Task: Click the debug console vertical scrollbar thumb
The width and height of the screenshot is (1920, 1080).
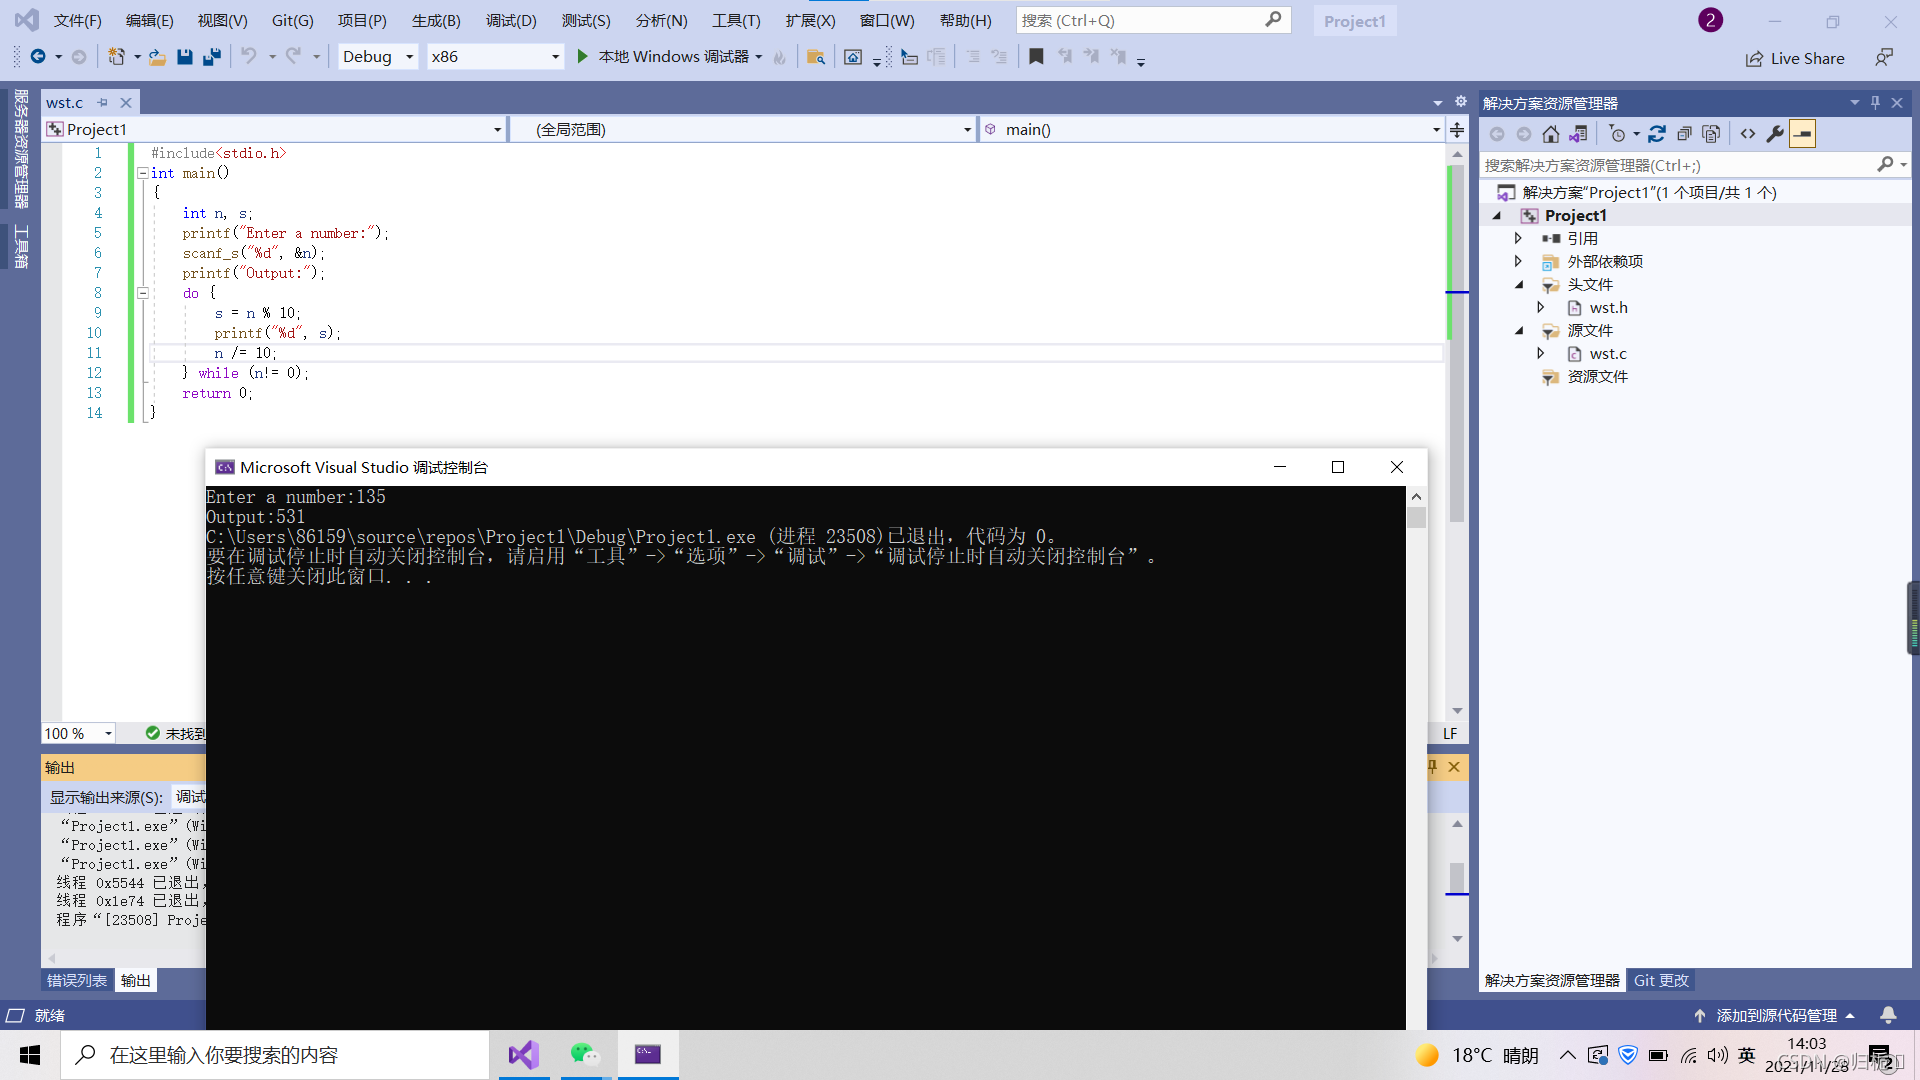Action: [1416, 517]
